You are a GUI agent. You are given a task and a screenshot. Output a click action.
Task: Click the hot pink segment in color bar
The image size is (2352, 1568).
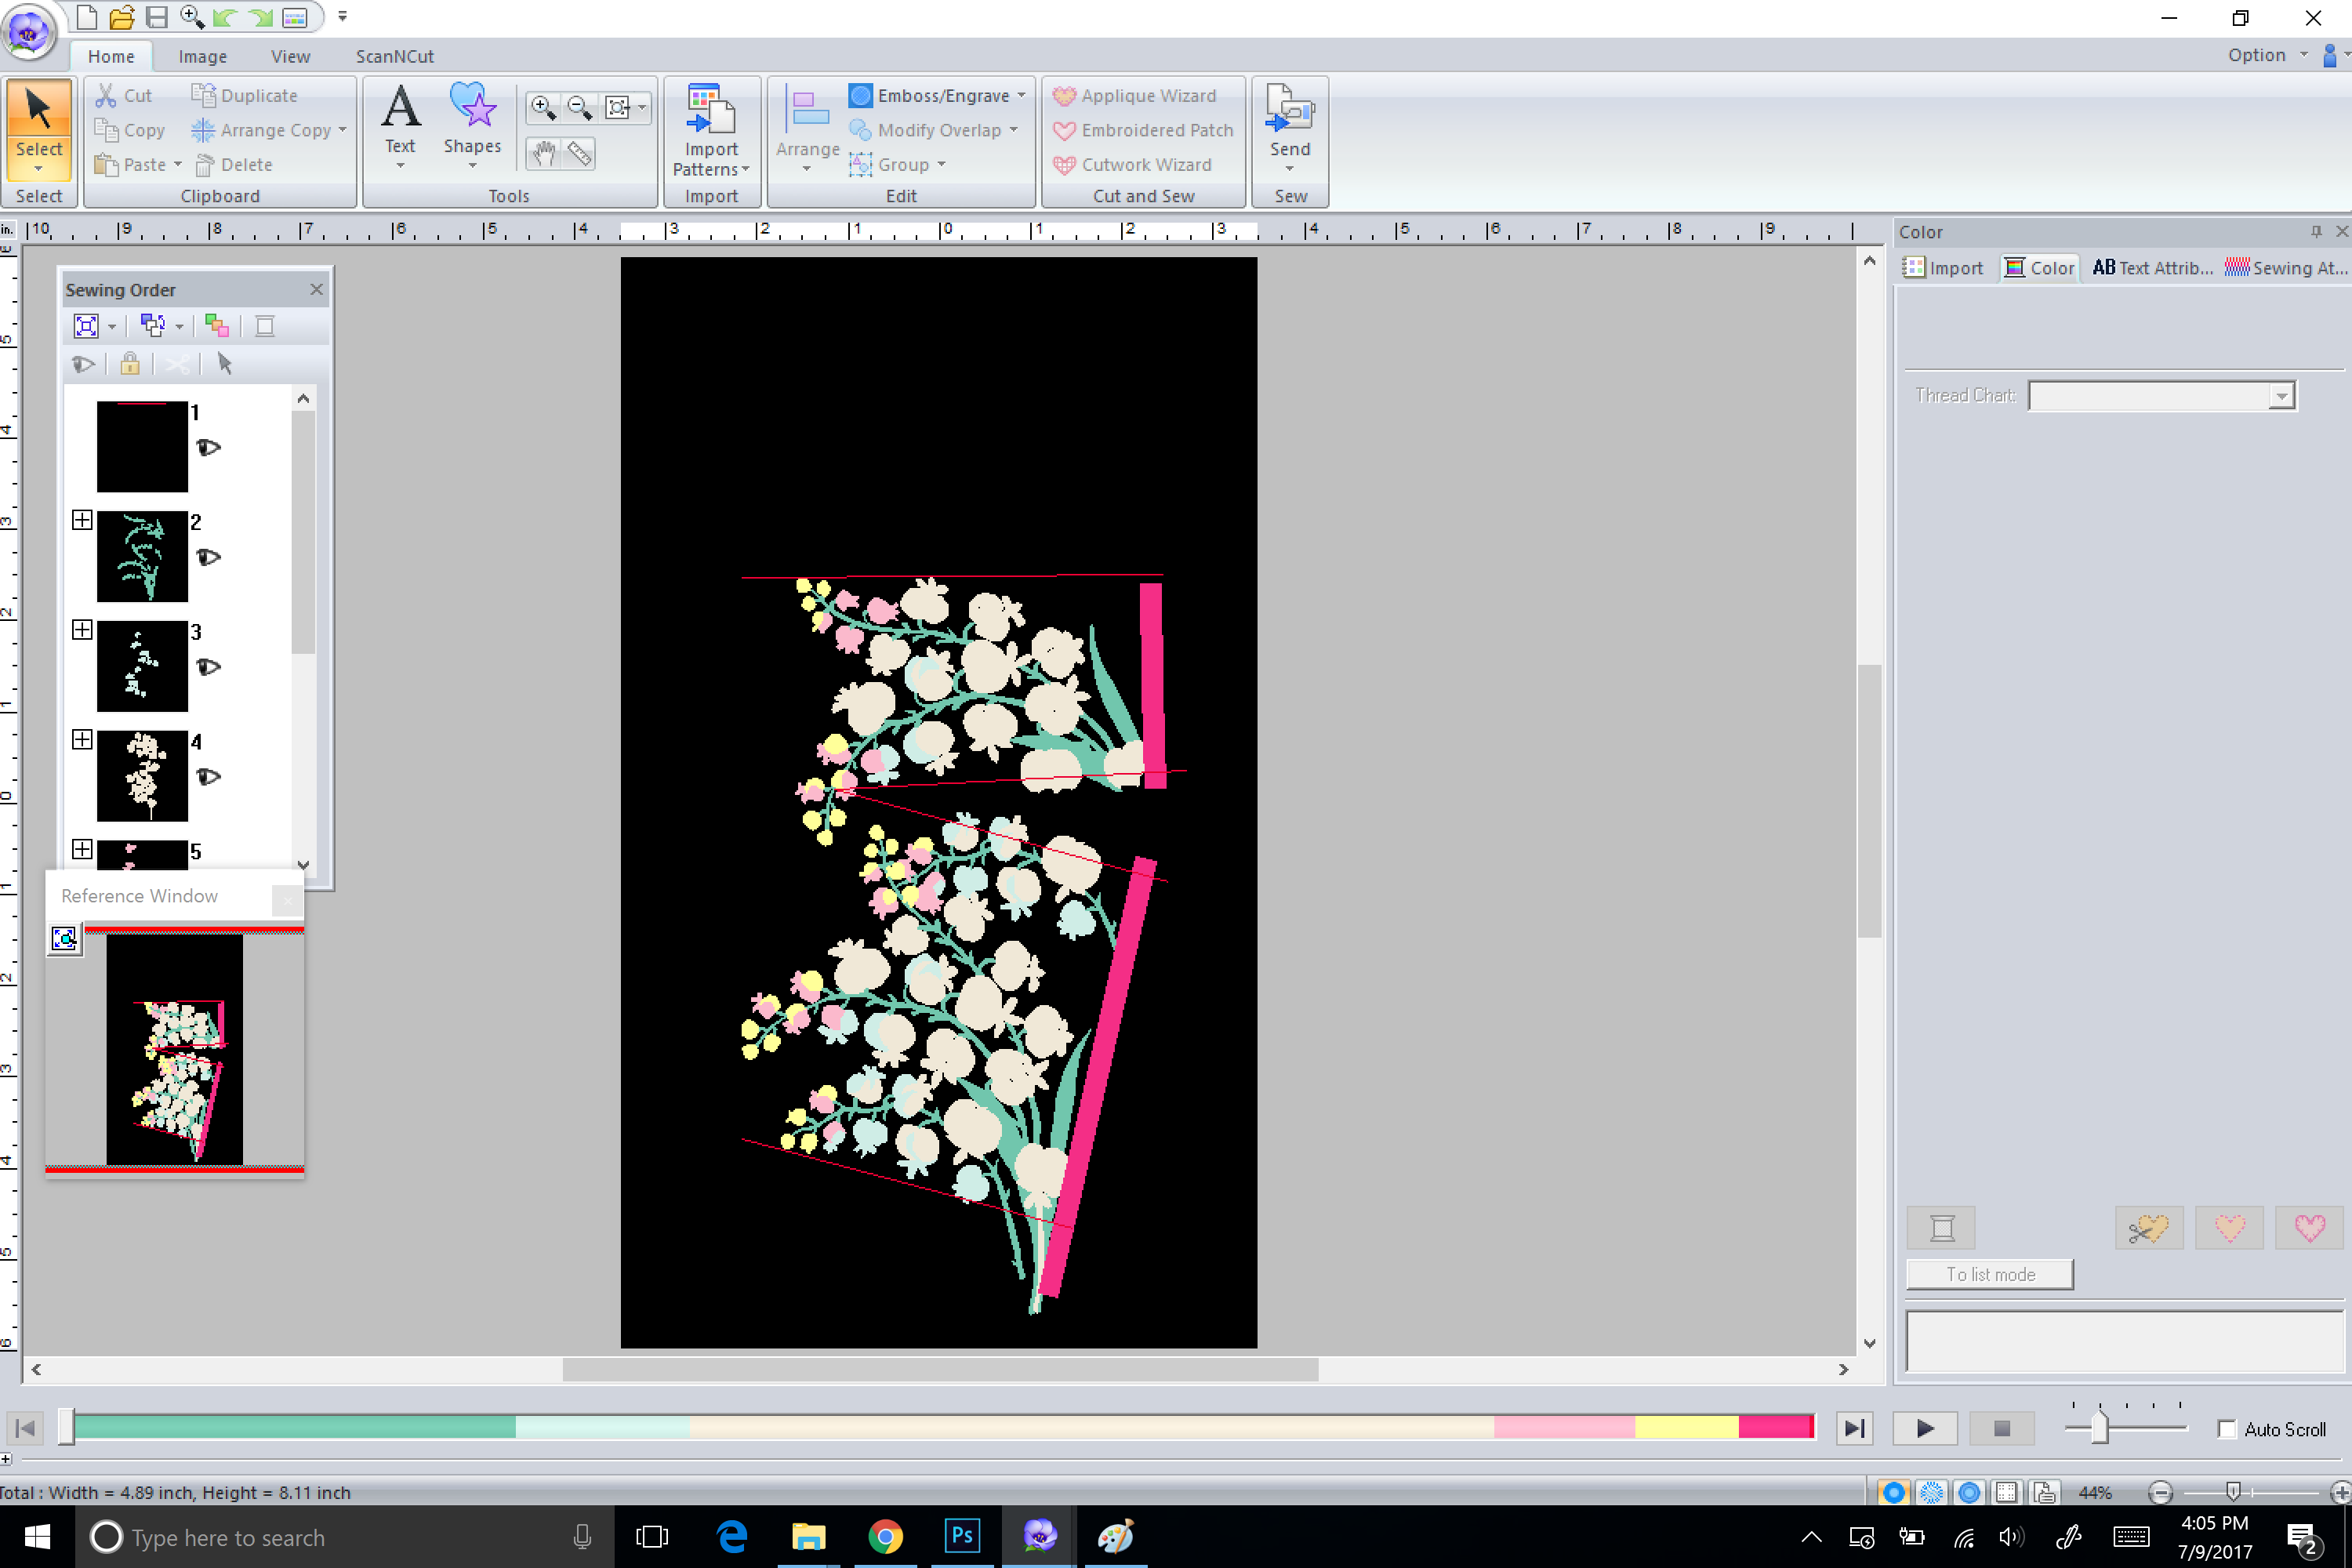pos(1775,1427)
